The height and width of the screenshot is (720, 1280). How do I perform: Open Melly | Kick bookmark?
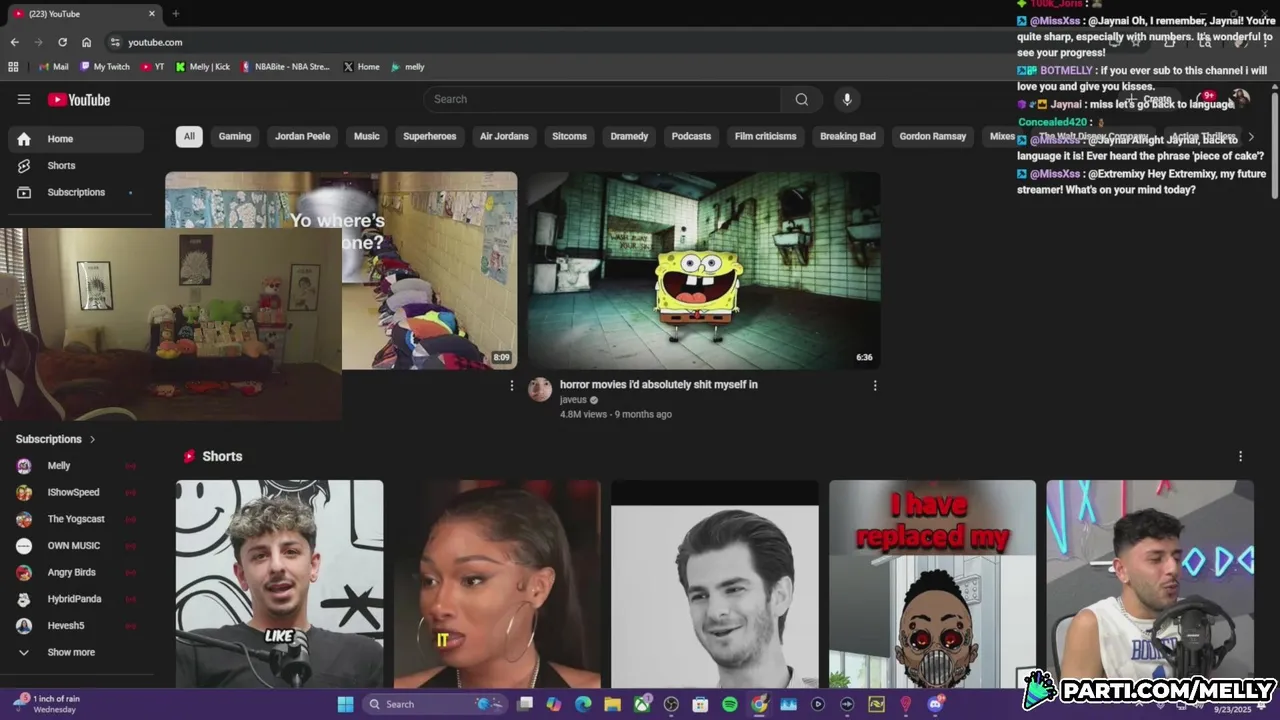pos(202,67)
